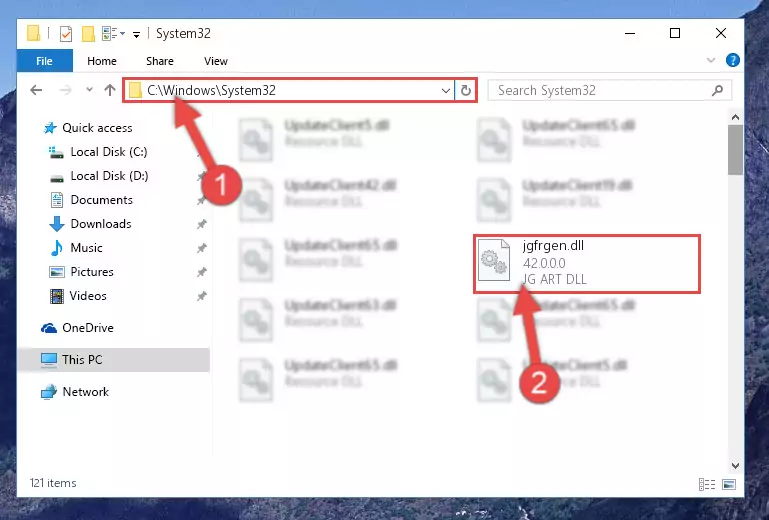Select Network in the navigation pane
The image size is (769, 520).
[85, 392]
